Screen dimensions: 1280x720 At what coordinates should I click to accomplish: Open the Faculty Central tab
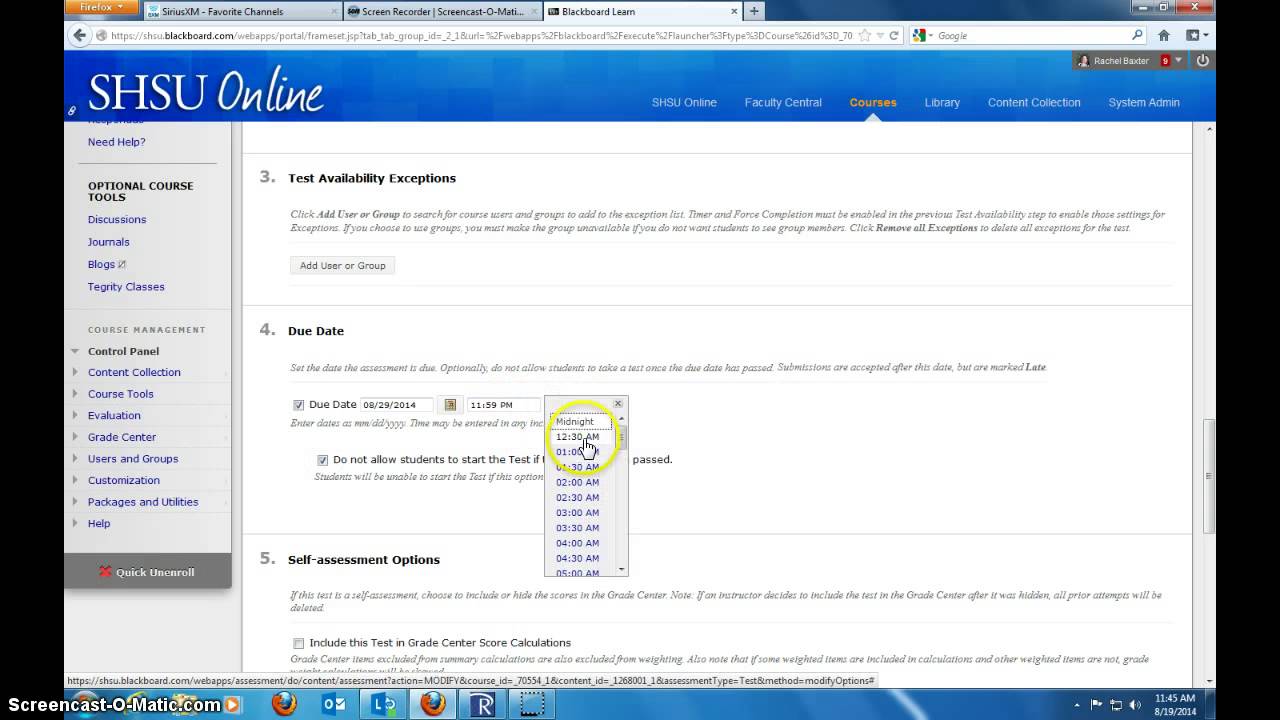(x=783, y=102)
